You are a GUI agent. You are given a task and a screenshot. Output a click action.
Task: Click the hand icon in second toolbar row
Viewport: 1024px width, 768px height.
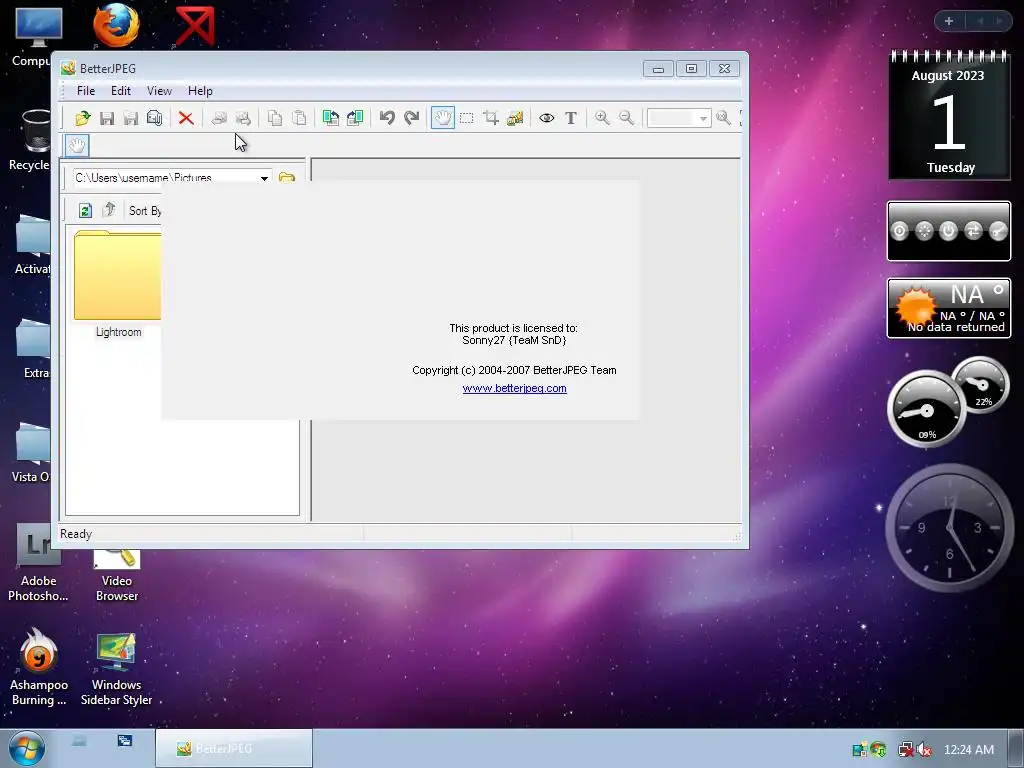[x=77, y=145]
